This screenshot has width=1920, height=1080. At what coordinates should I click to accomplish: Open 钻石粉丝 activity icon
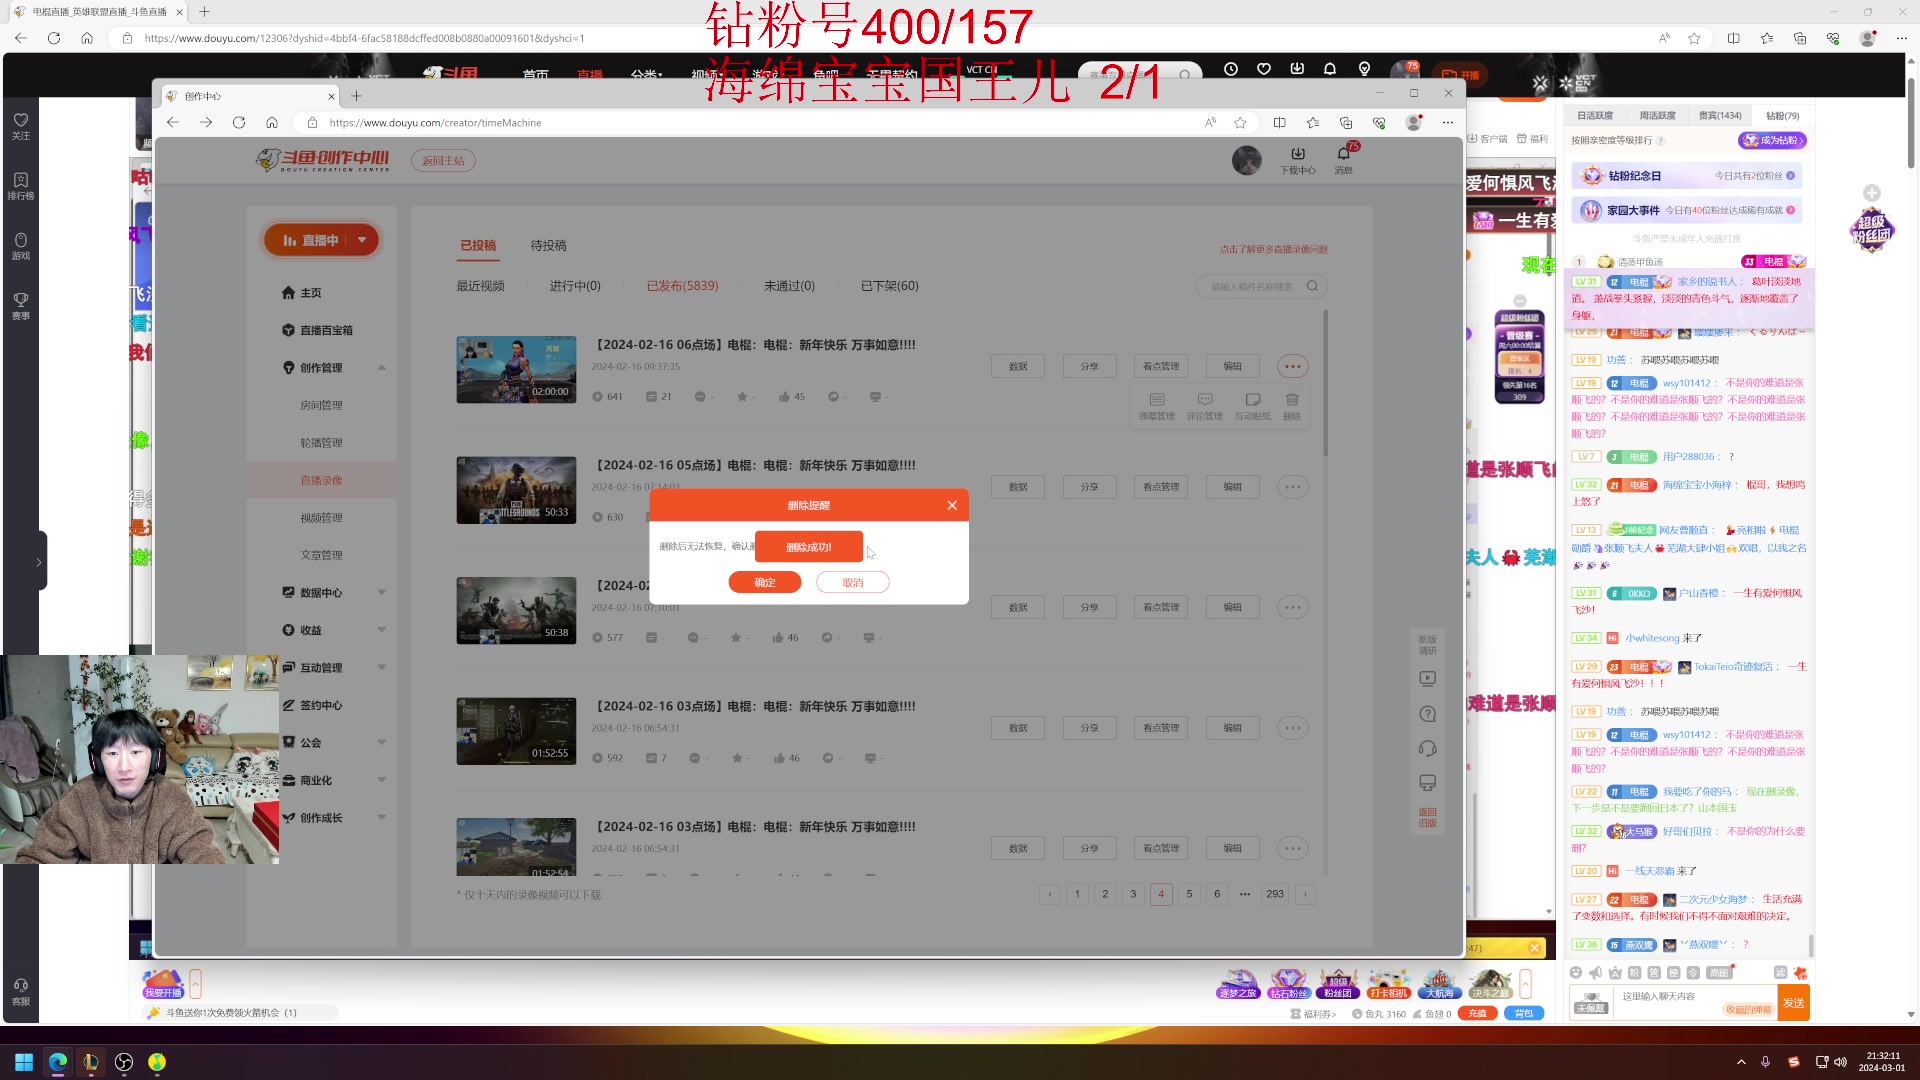coord(1288,984)
